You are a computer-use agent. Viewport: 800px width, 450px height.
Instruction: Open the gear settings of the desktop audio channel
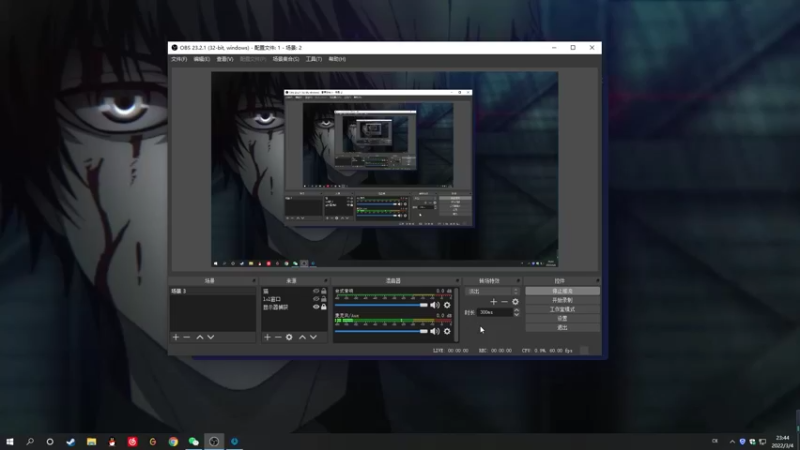click(x=447, y=305)
